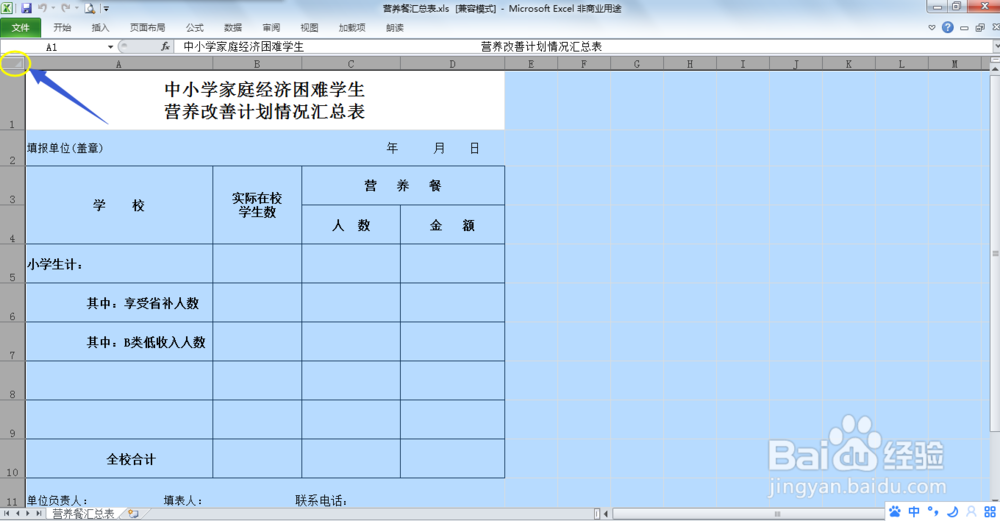1000x521 pixels.
Task: Click into the formula bar text
Action: click(584, 47)
